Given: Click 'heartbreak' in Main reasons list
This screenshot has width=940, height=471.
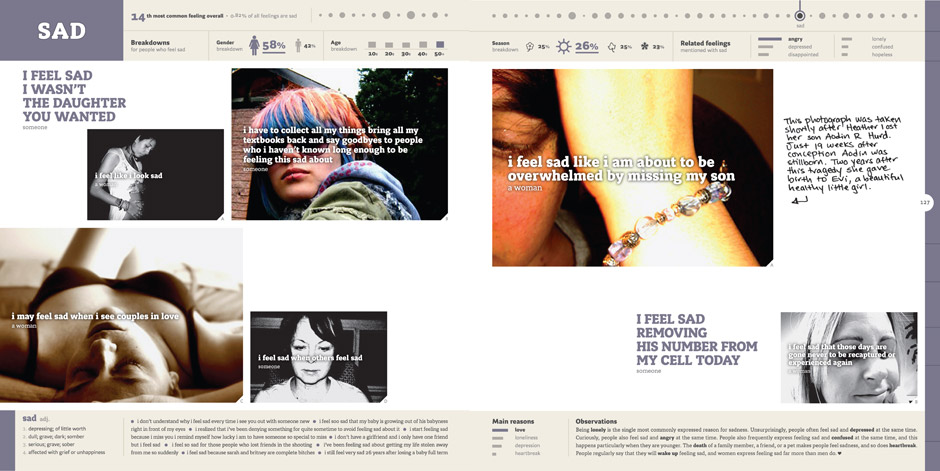Looking at the screenshot, I should [526, 453].
